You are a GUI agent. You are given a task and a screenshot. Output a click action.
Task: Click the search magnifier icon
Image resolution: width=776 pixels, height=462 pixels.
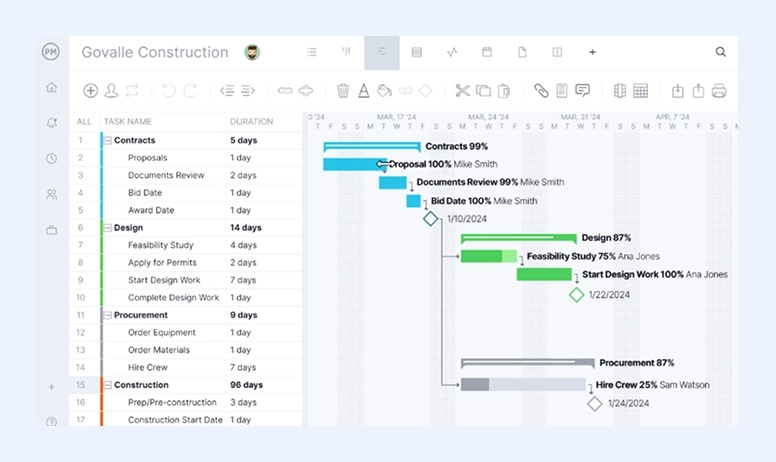[721, 52]
